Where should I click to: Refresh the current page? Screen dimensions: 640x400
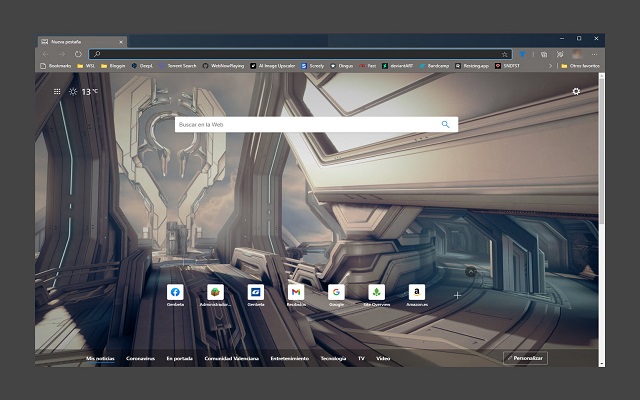tap(78, 54)
